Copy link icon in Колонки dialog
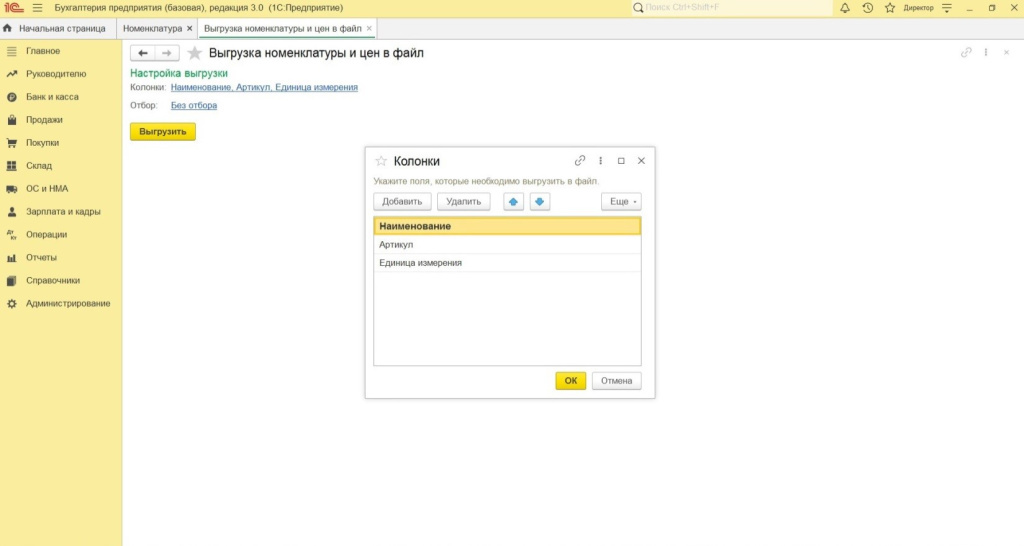Viewport: 1024px width, 546px height. (x=580, y=161)
